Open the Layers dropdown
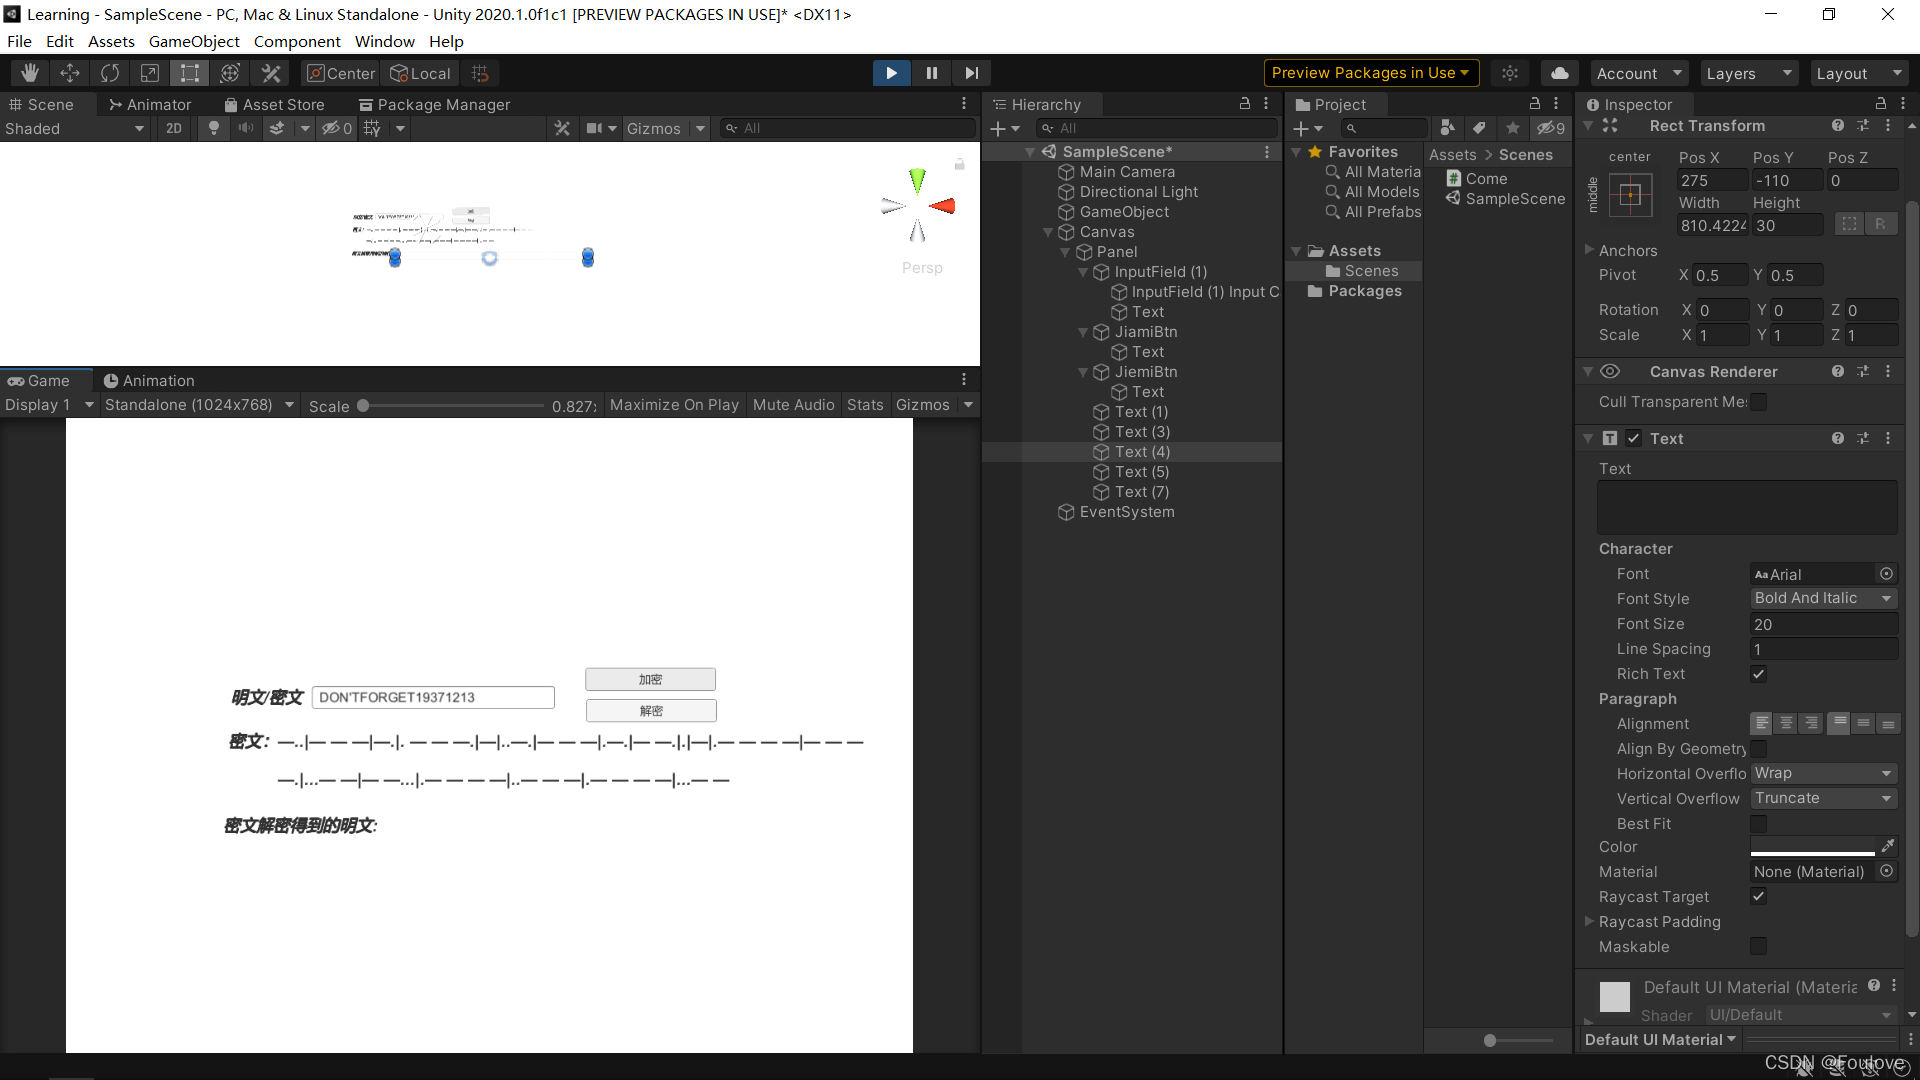The width and height of the screenshot is (1920, 1080). point(1747,73)
